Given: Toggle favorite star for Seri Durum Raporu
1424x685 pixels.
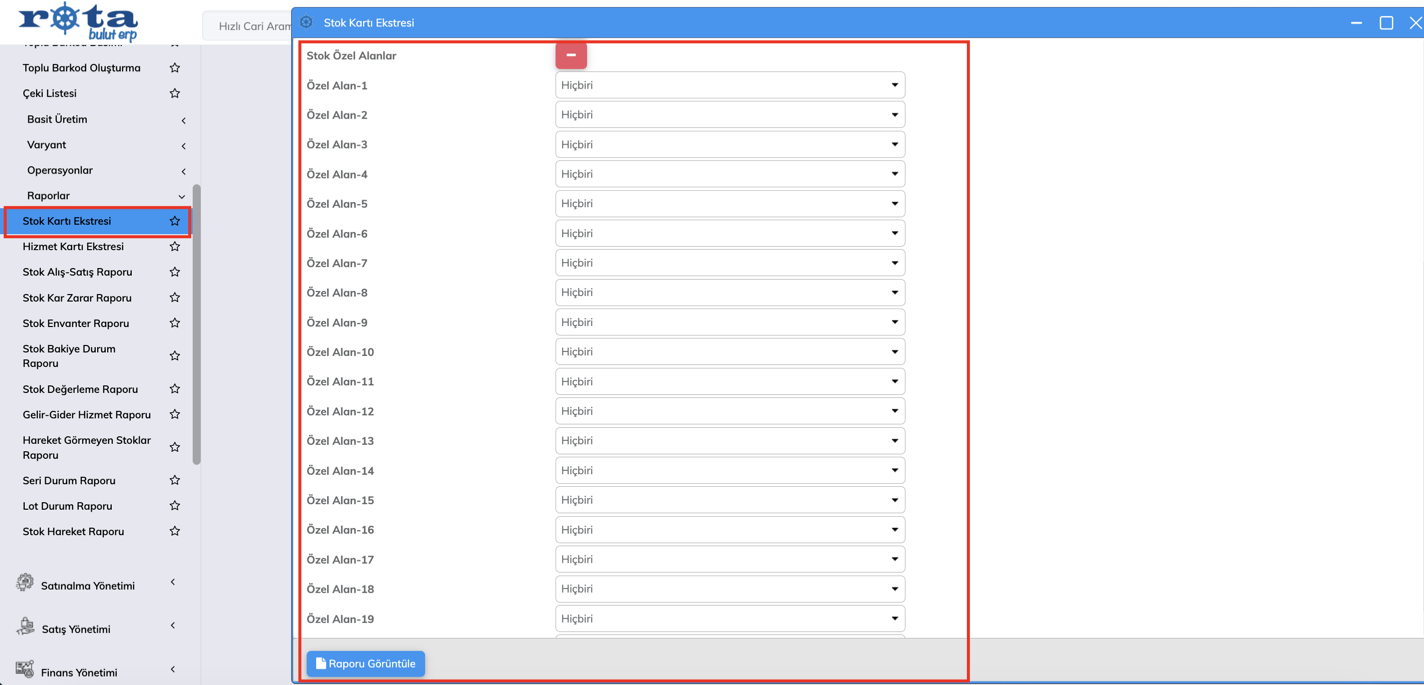Looking at the screenshot, I should 175,481.
